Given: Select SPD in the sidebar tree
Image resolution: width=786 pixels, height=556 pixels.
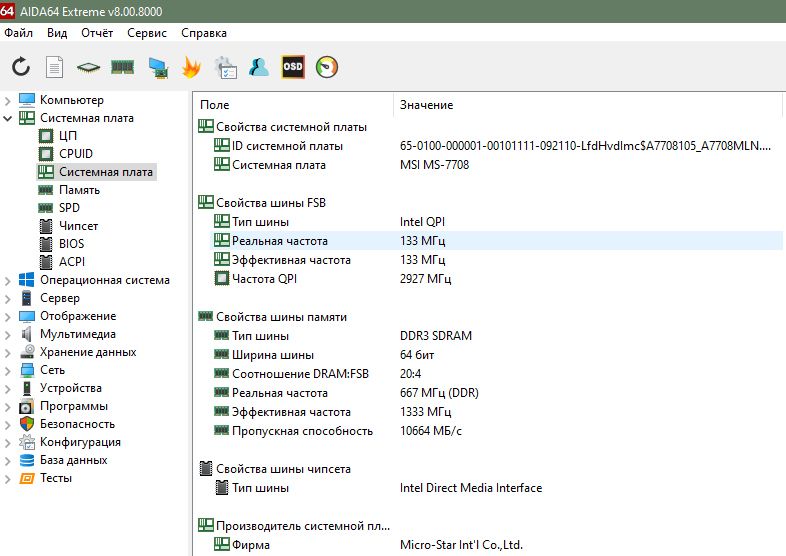Looking at the screenshot, I should pos(69,208).
